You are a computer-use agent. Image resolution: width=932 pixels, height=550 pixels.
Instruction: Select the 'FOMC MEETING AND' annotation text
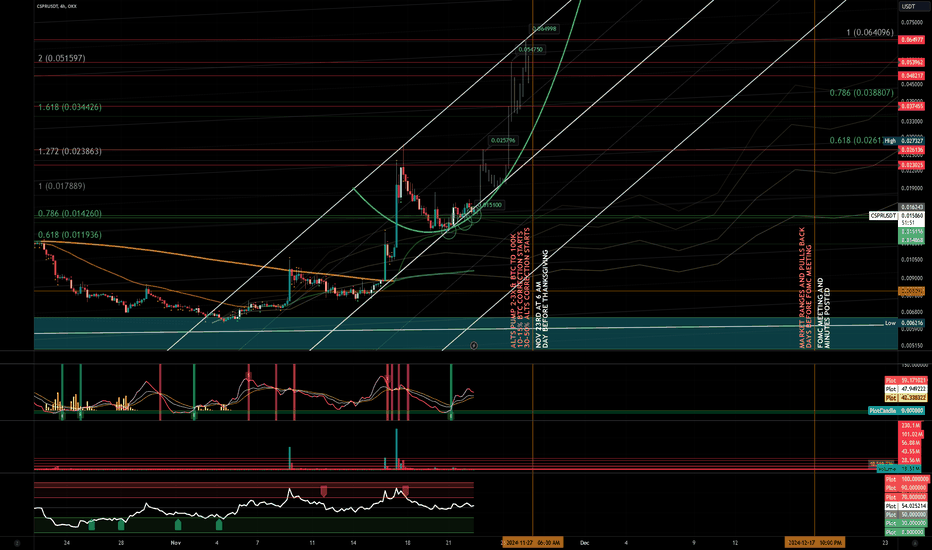point(821,313)
